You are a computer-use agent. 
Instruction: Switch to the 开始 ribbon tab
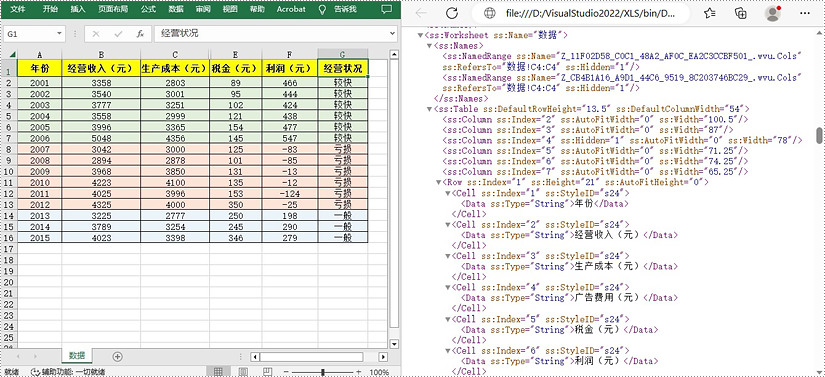(51, 9)
